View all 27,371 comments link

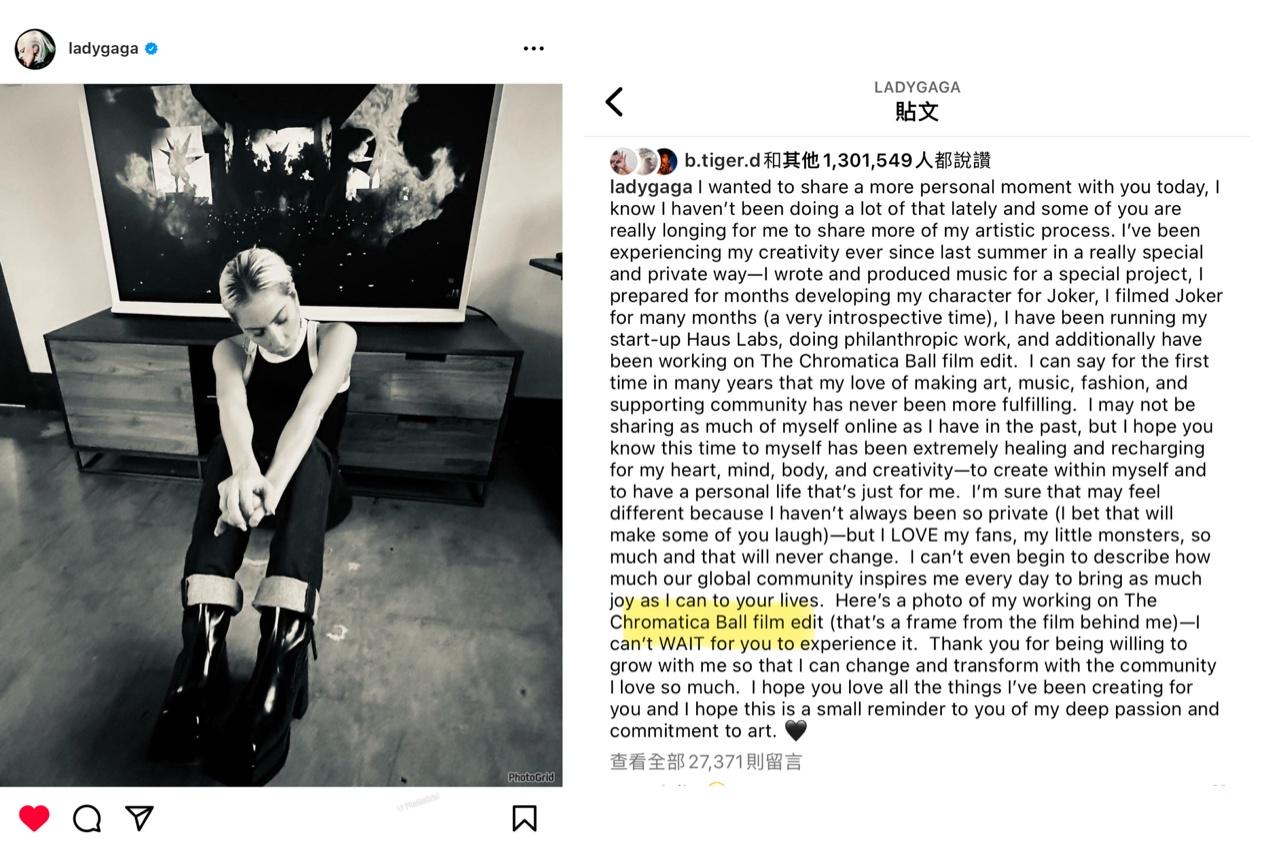(x=706, y=762)
